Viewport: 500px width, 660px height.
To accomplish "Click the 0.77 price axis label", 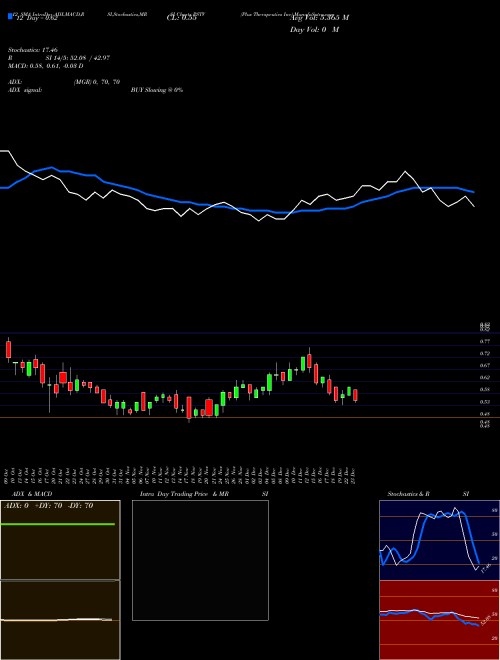I will click(484, 341).
